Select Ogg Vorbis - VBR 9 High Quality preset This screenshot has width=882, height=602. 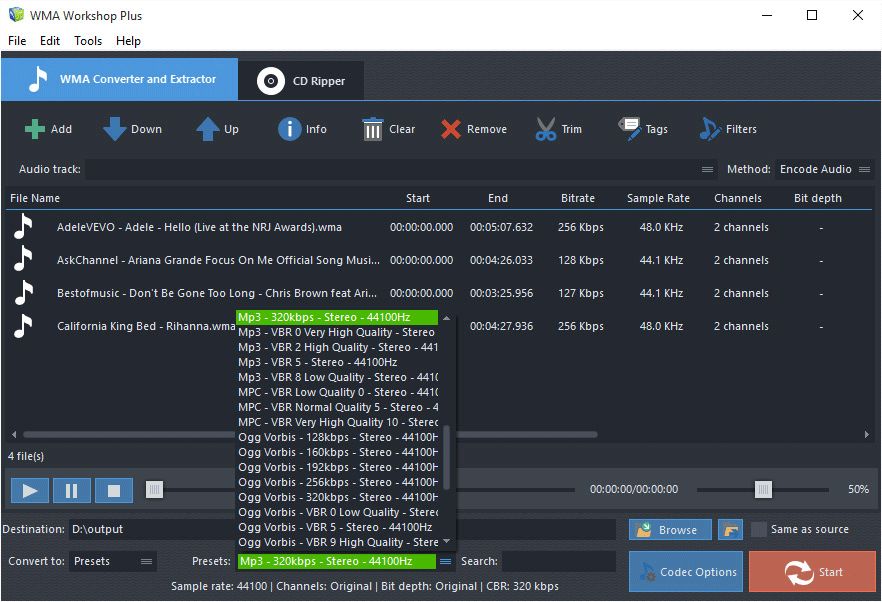(x=337, y=542)
